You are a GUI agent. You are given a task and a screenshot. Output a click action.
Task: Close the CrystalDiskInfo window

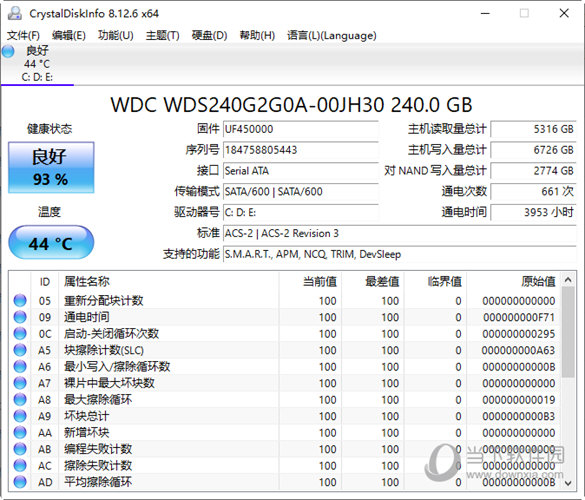[564, 13]
